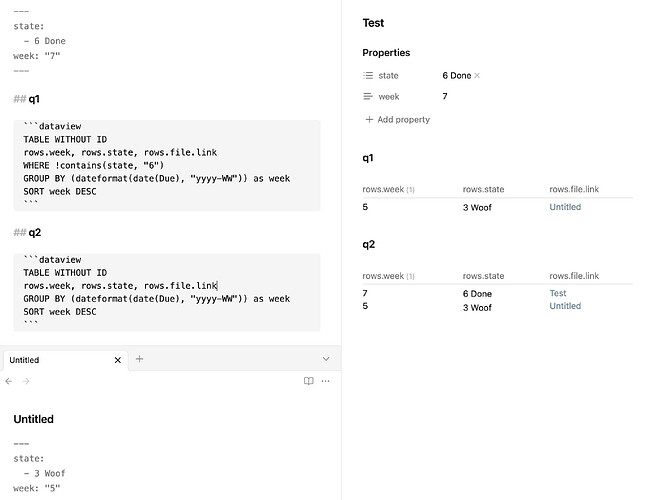Click the WHERE !contains(state, "6") line
651x500 pixels.
coord(93,165)
